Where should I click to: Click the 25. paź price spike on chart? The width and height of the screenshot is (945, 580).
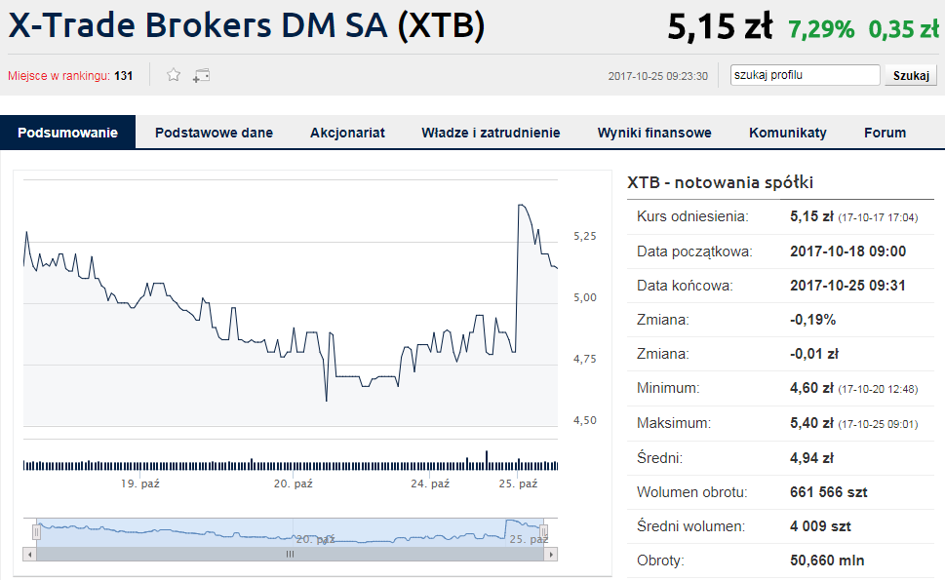pyautogui.click(x=521, y=206)
